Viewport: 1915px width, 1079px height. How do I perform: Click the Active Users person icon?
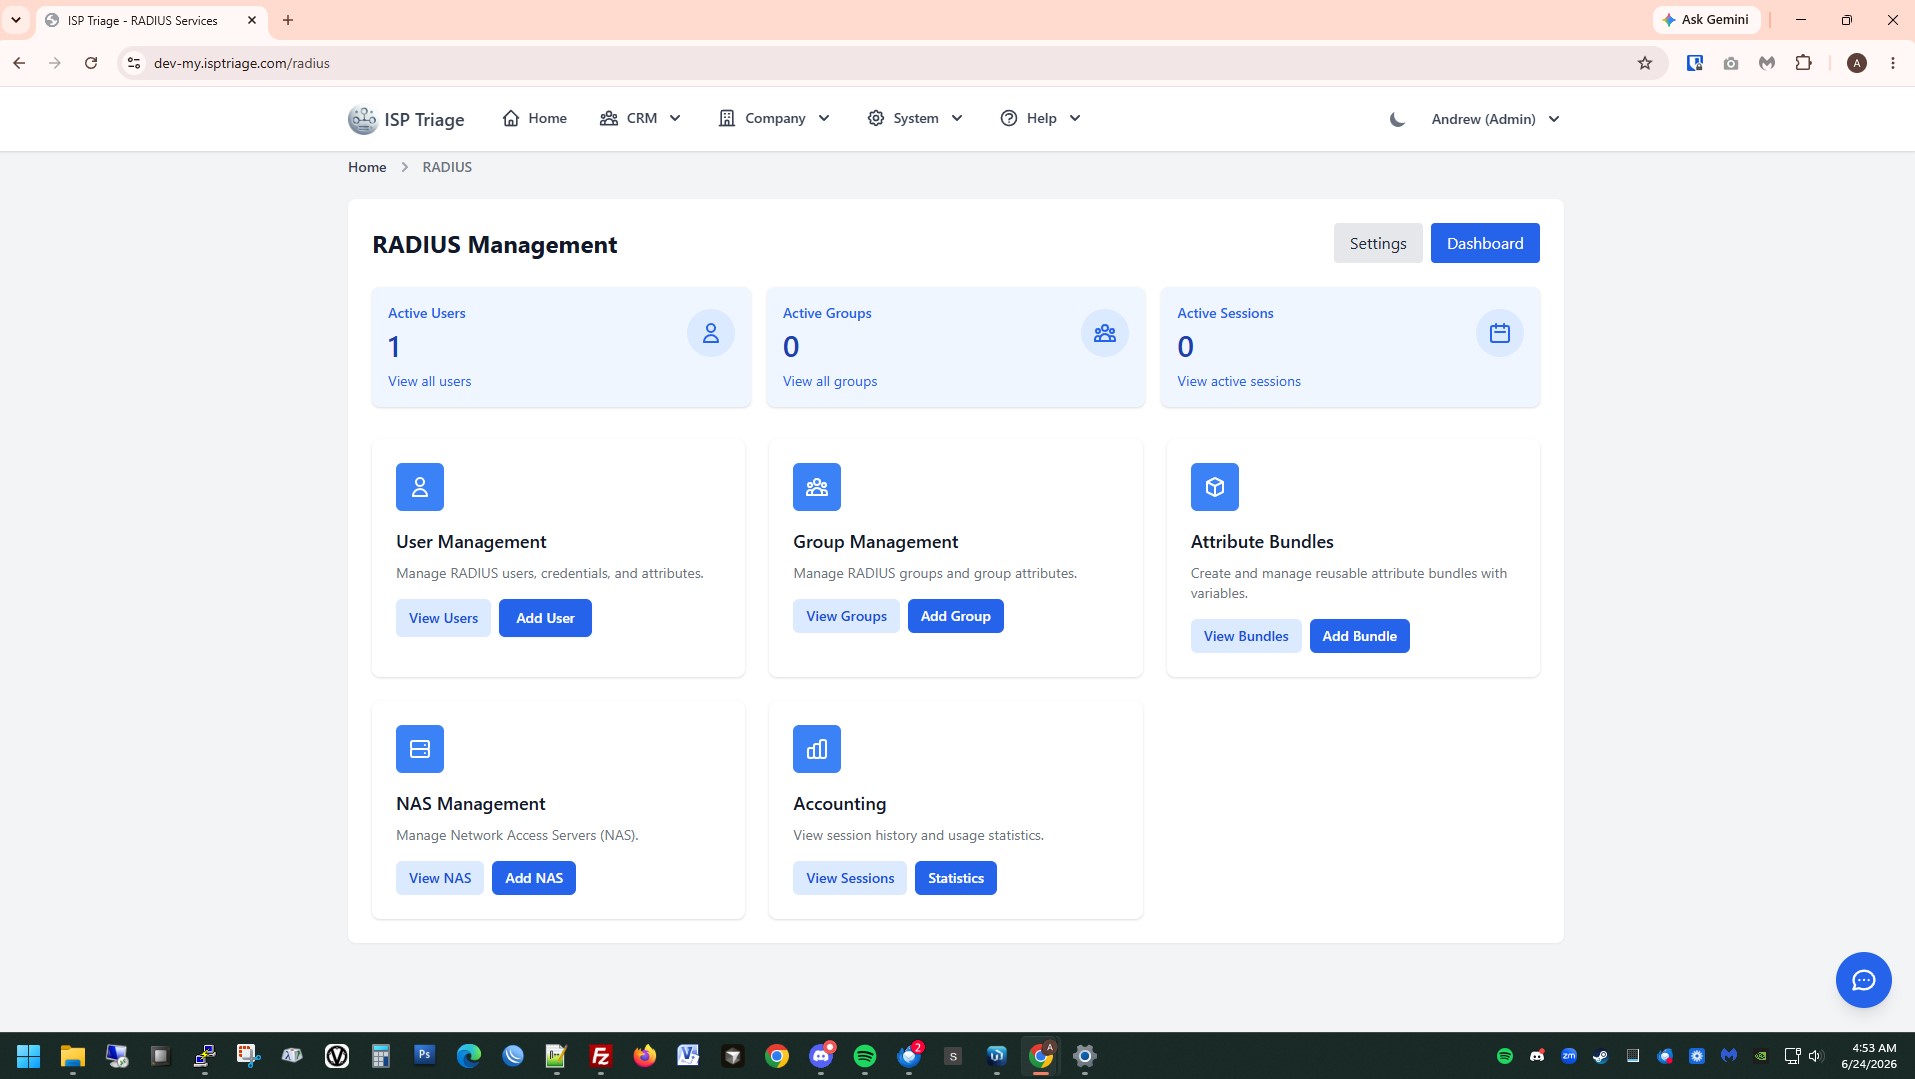pyautogui.click(x=711, y=333)
